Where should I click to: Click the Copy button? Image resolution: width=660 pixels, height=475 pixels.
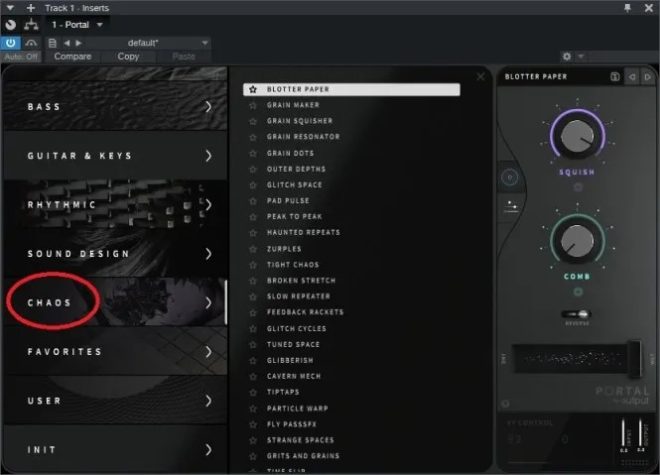point(128,56)
